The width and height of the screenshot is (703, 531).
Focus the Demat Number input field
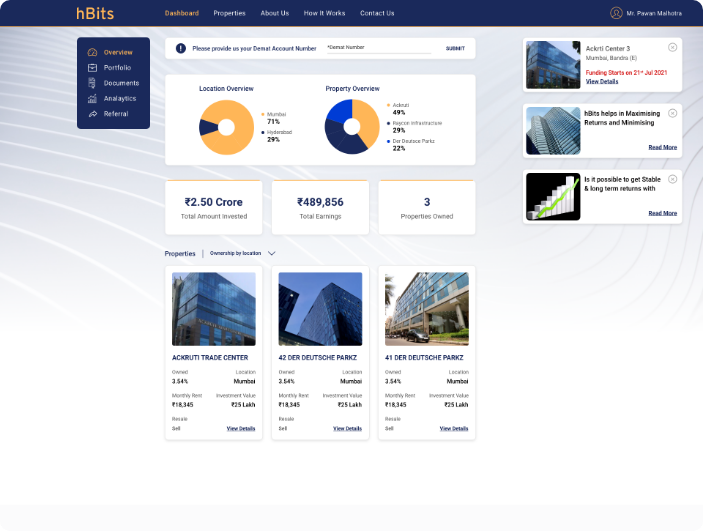[x=378, y=48]
